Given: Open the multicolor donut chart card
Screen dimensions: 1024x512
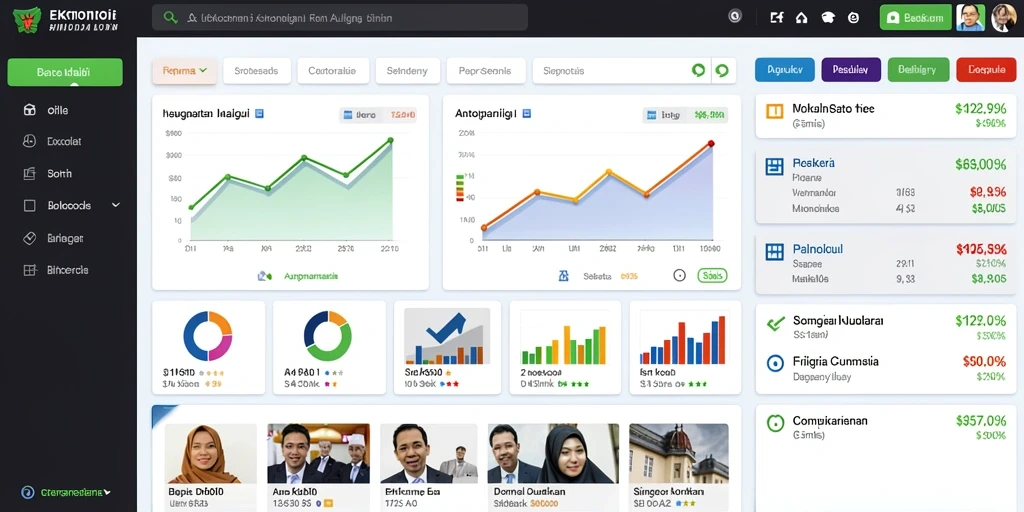Looking at the screenshot, I should click(208, 347).
